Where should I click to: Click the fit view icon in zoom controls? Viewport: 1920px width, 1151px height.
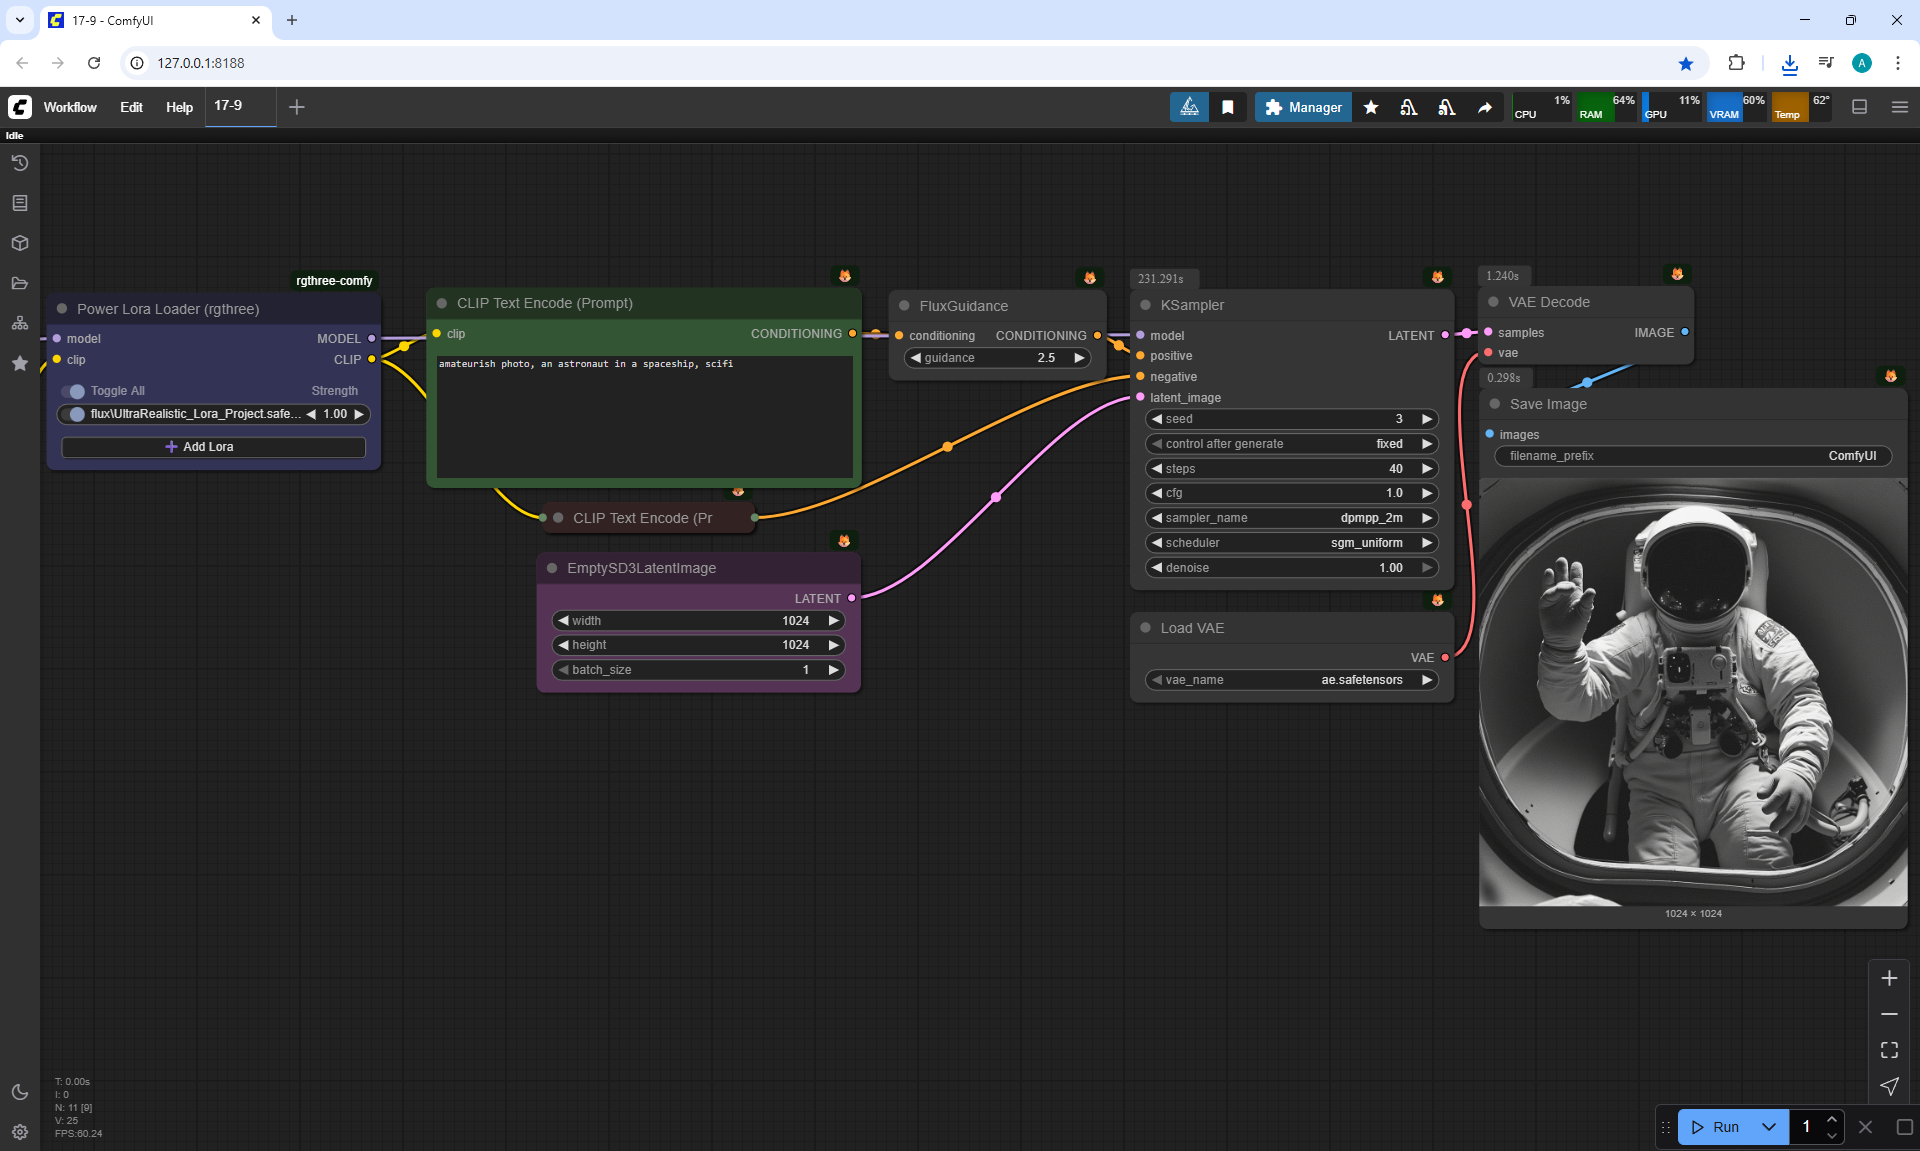click(1889, 1050)
